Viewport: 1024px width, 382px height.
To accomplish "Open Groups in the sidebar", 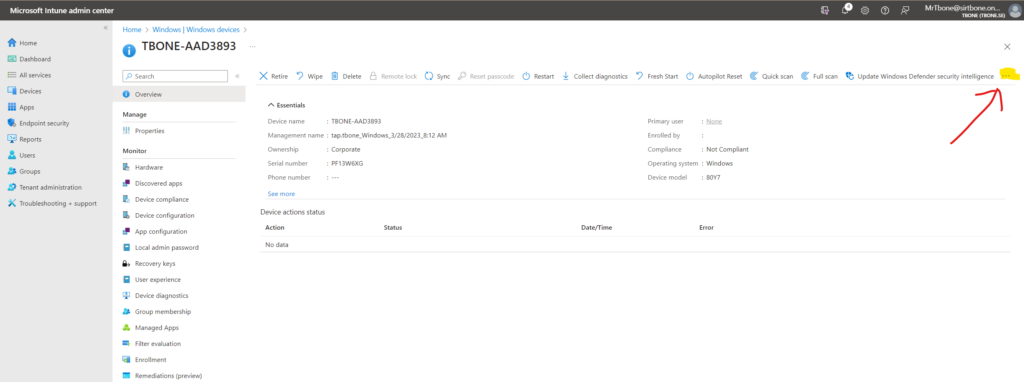I will pos(24,171).
